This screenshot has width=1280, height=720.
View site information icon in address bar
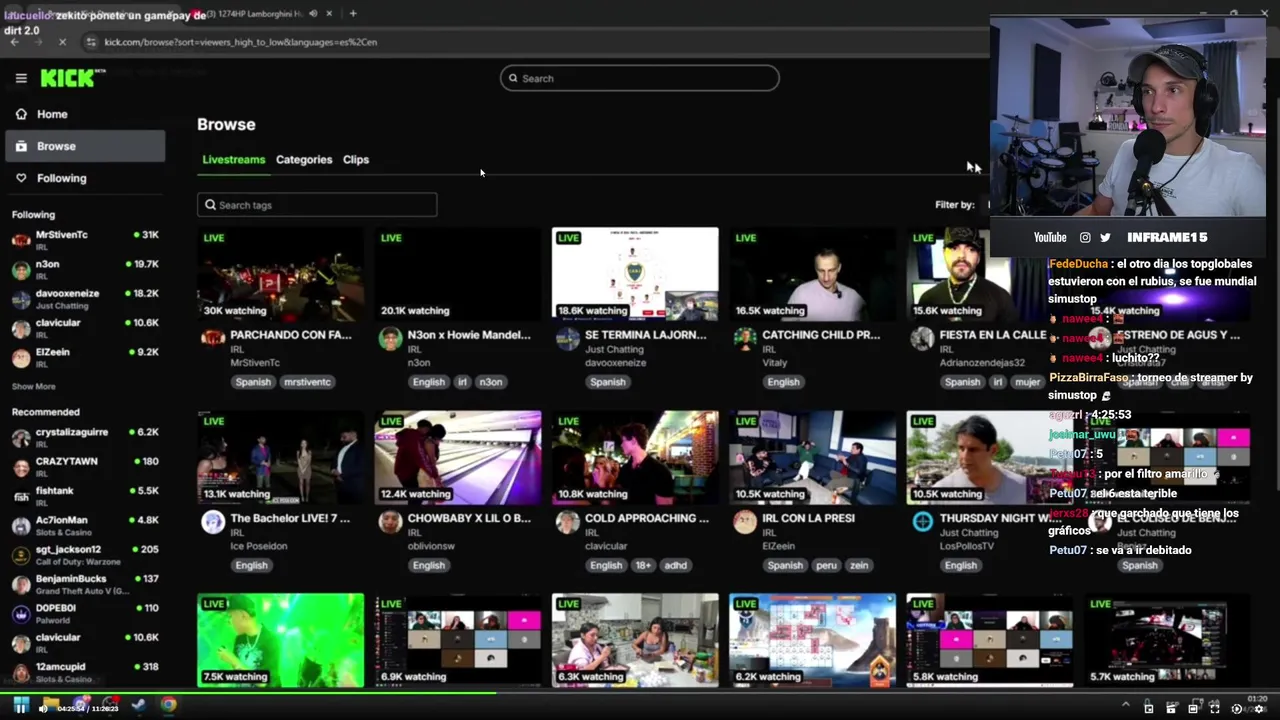click(x=91, y=42)
